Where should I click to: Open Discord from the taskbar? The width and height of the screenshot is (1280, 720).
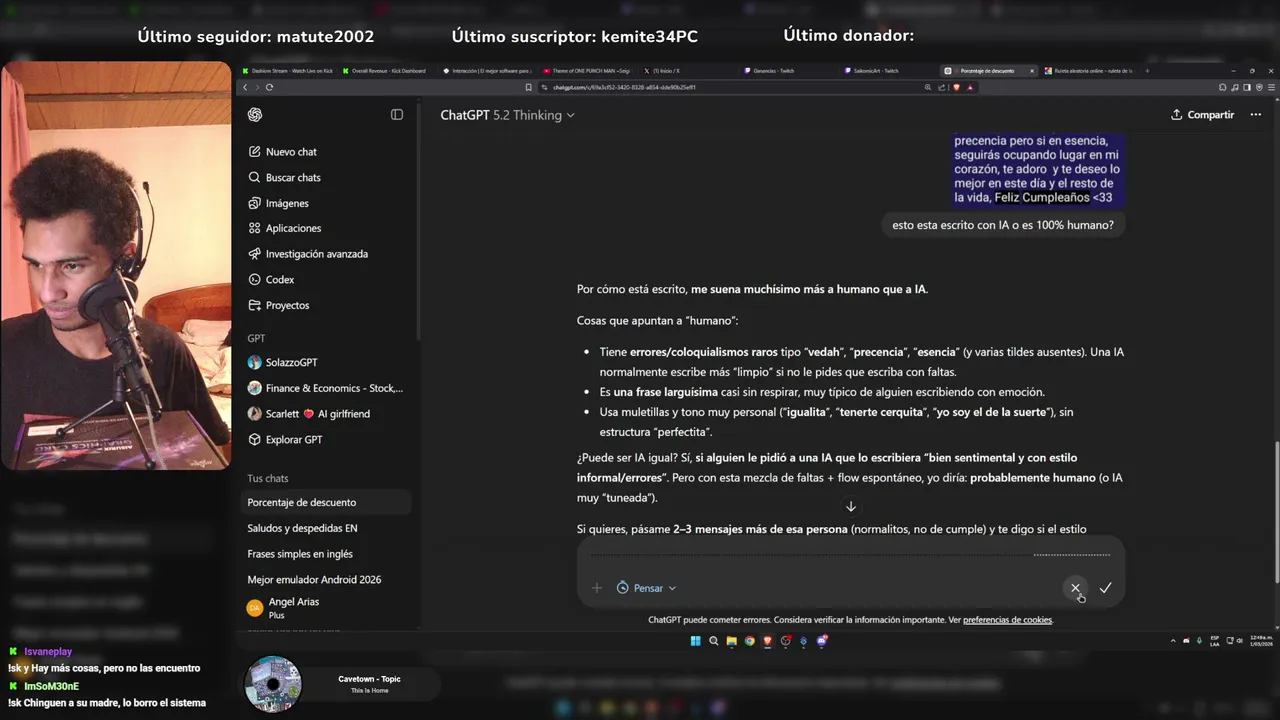point(822,641)
